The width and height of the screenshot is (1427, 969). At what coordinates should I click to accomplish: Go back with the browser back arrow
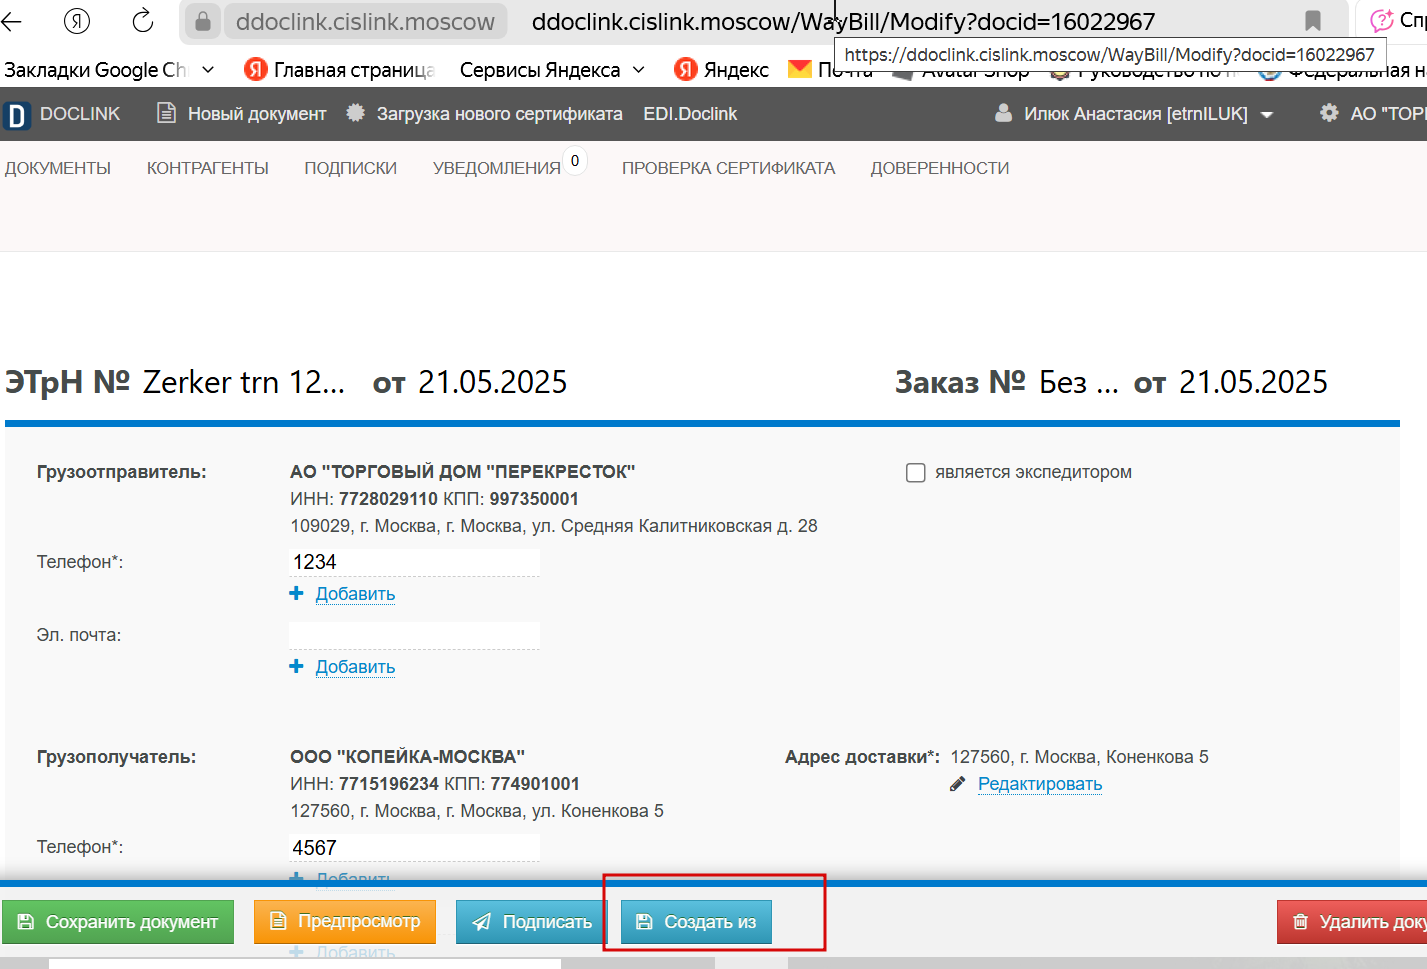[x=11, y=21]
